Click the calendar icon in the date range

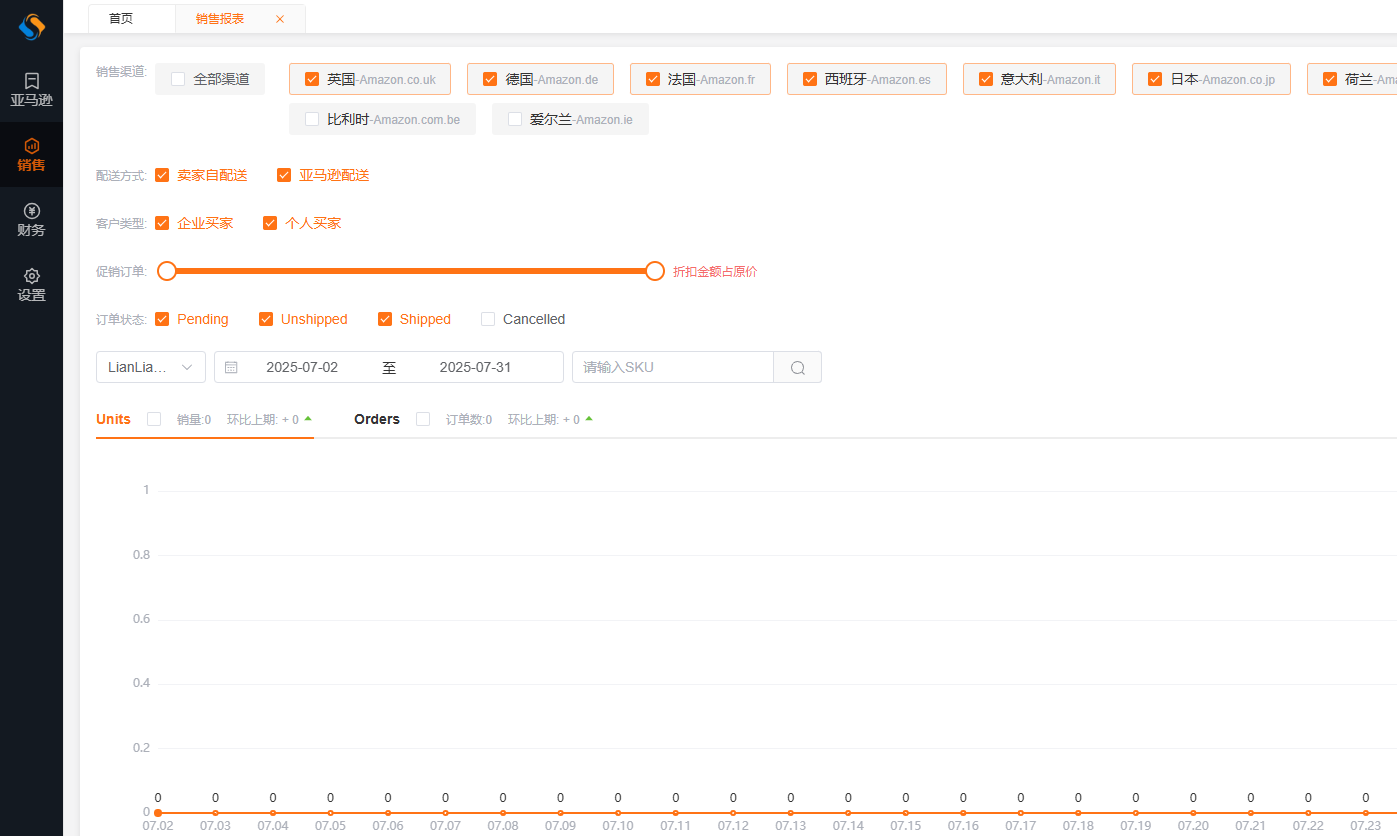coord(231,367)
